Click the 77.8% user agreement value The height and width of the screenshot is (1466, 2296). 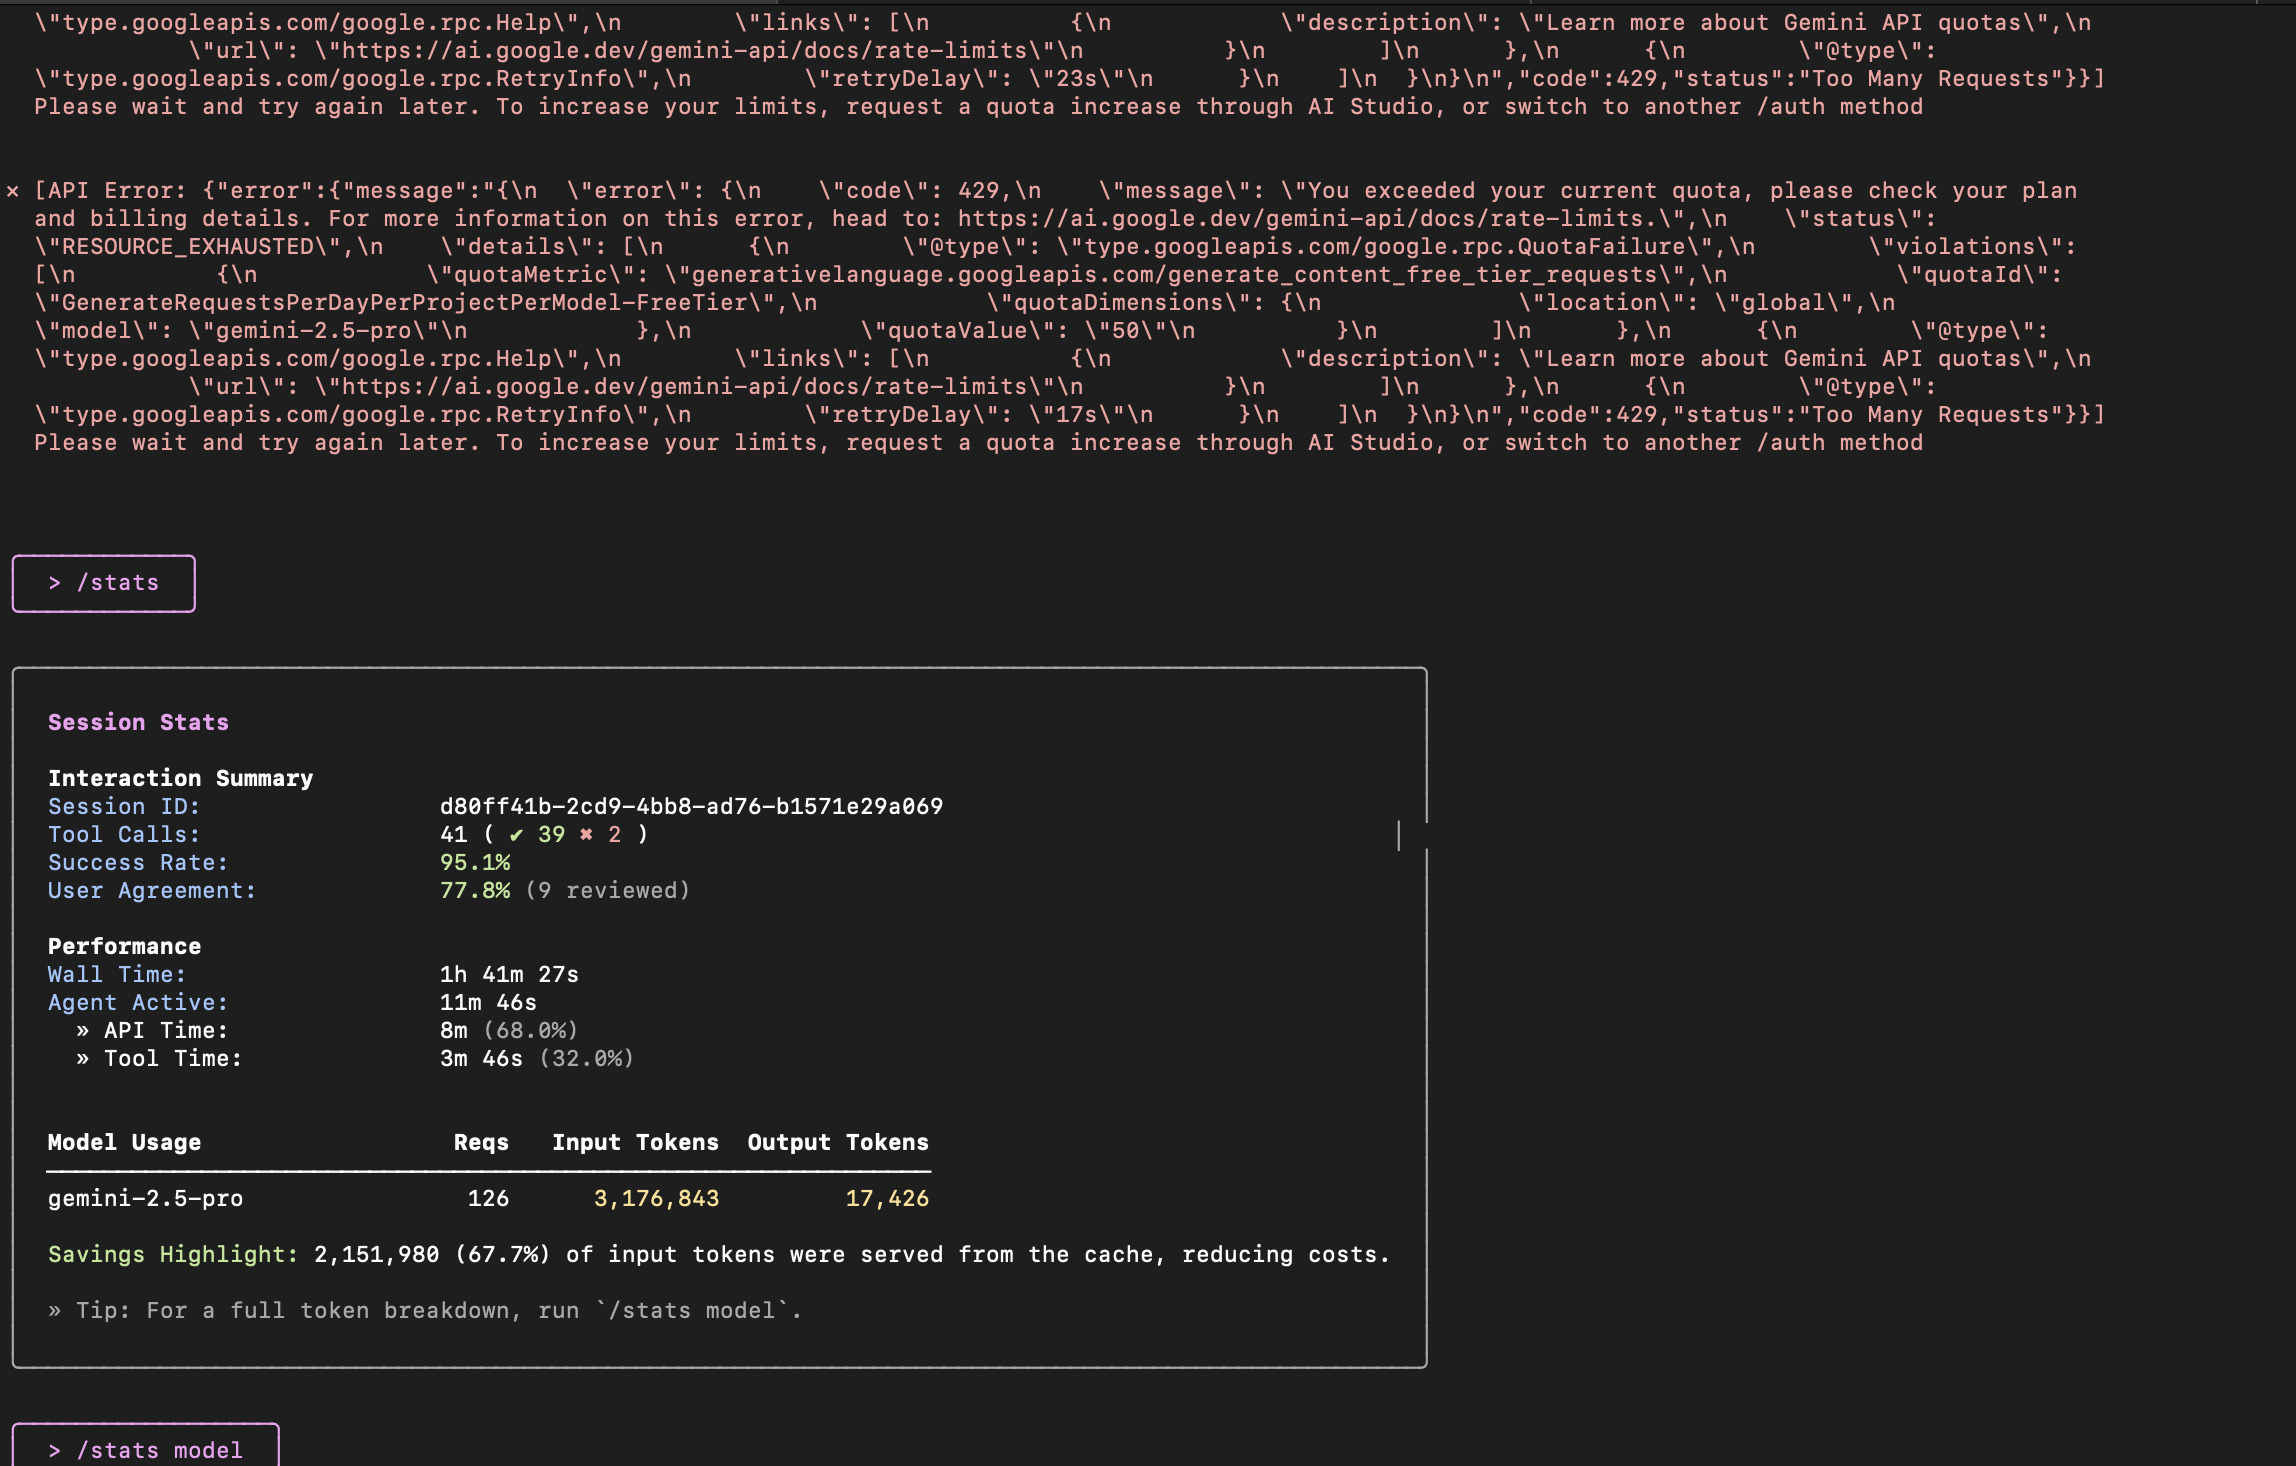(x=475, y=890)
